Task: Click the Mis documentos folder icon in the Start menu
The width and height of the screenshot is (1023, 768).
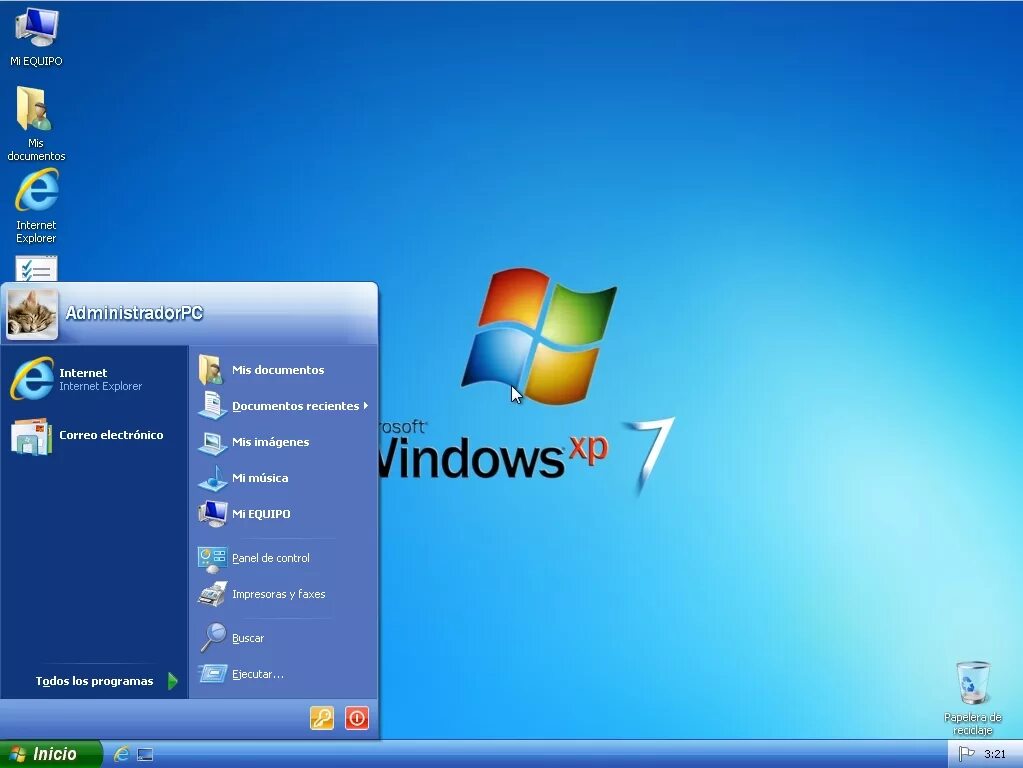Action: [x=211, y=369]
